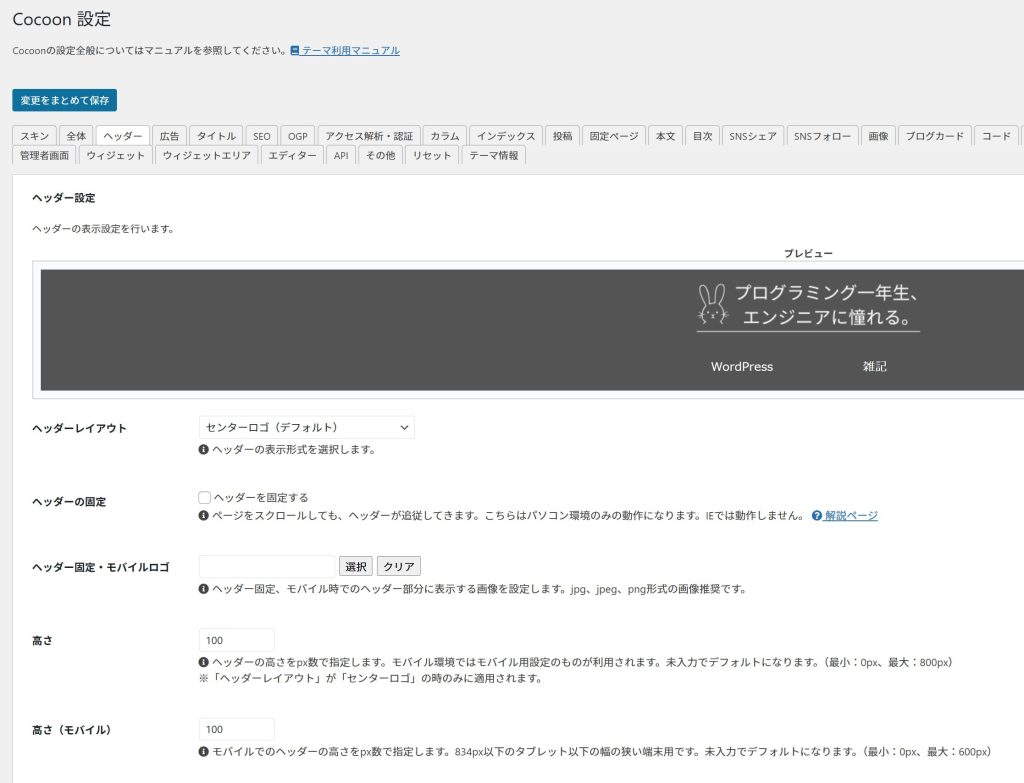Select the アクセス解析・認証 tab
Screen dimensions: 1024x783
(369, 136)
